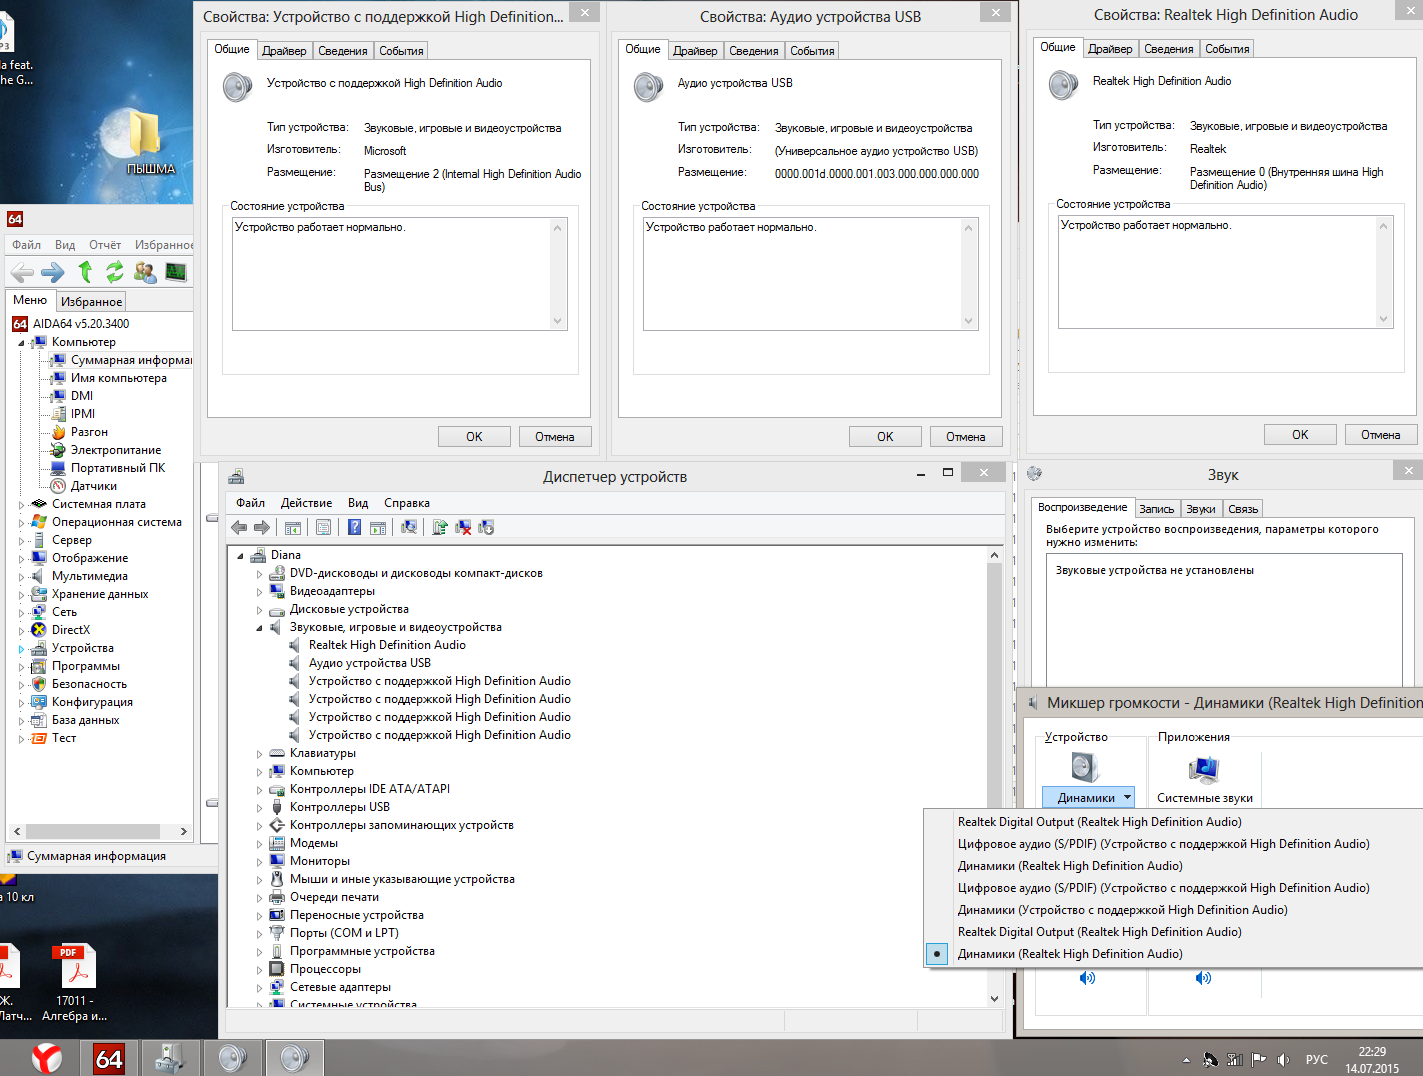Open События tab in Realtek High Definition Audio properties
The width and height of the screenshot is (1423, 1076).
(1227, 49)
